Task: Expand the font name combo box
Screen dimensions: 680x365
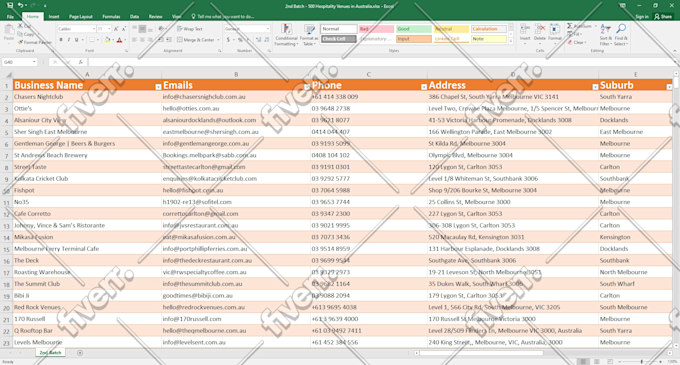Action: pyautogui.click(x=94, y=29)
